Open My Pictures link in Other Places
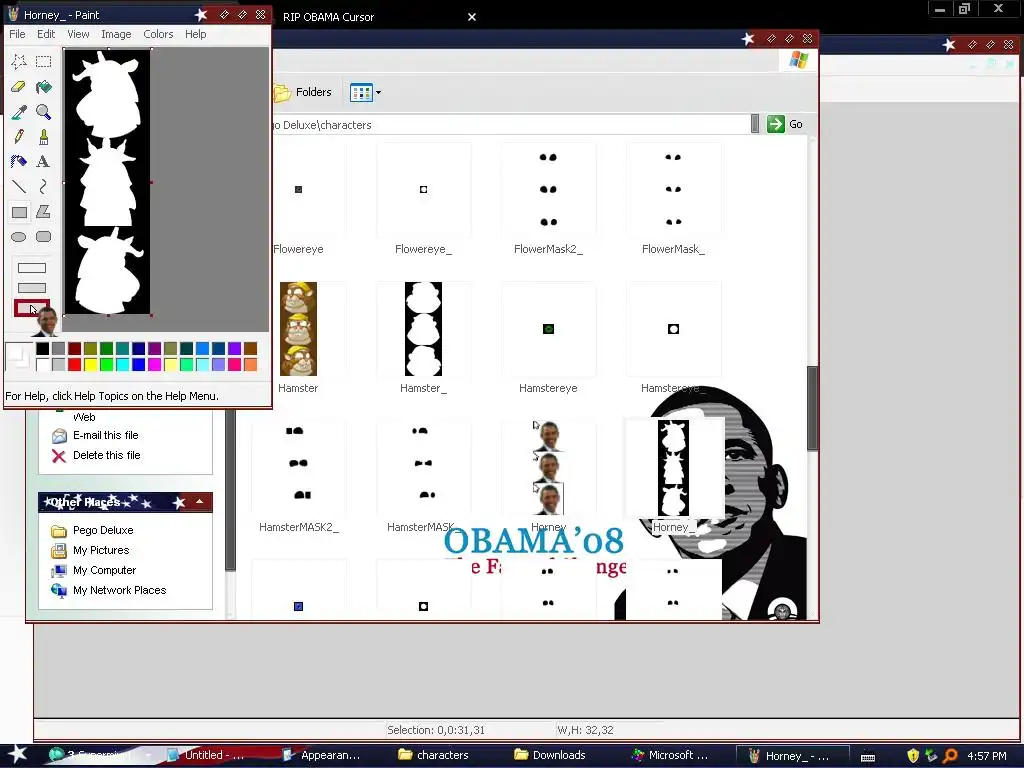Viewport: 1024px width, 768px height. coord(101,551)
